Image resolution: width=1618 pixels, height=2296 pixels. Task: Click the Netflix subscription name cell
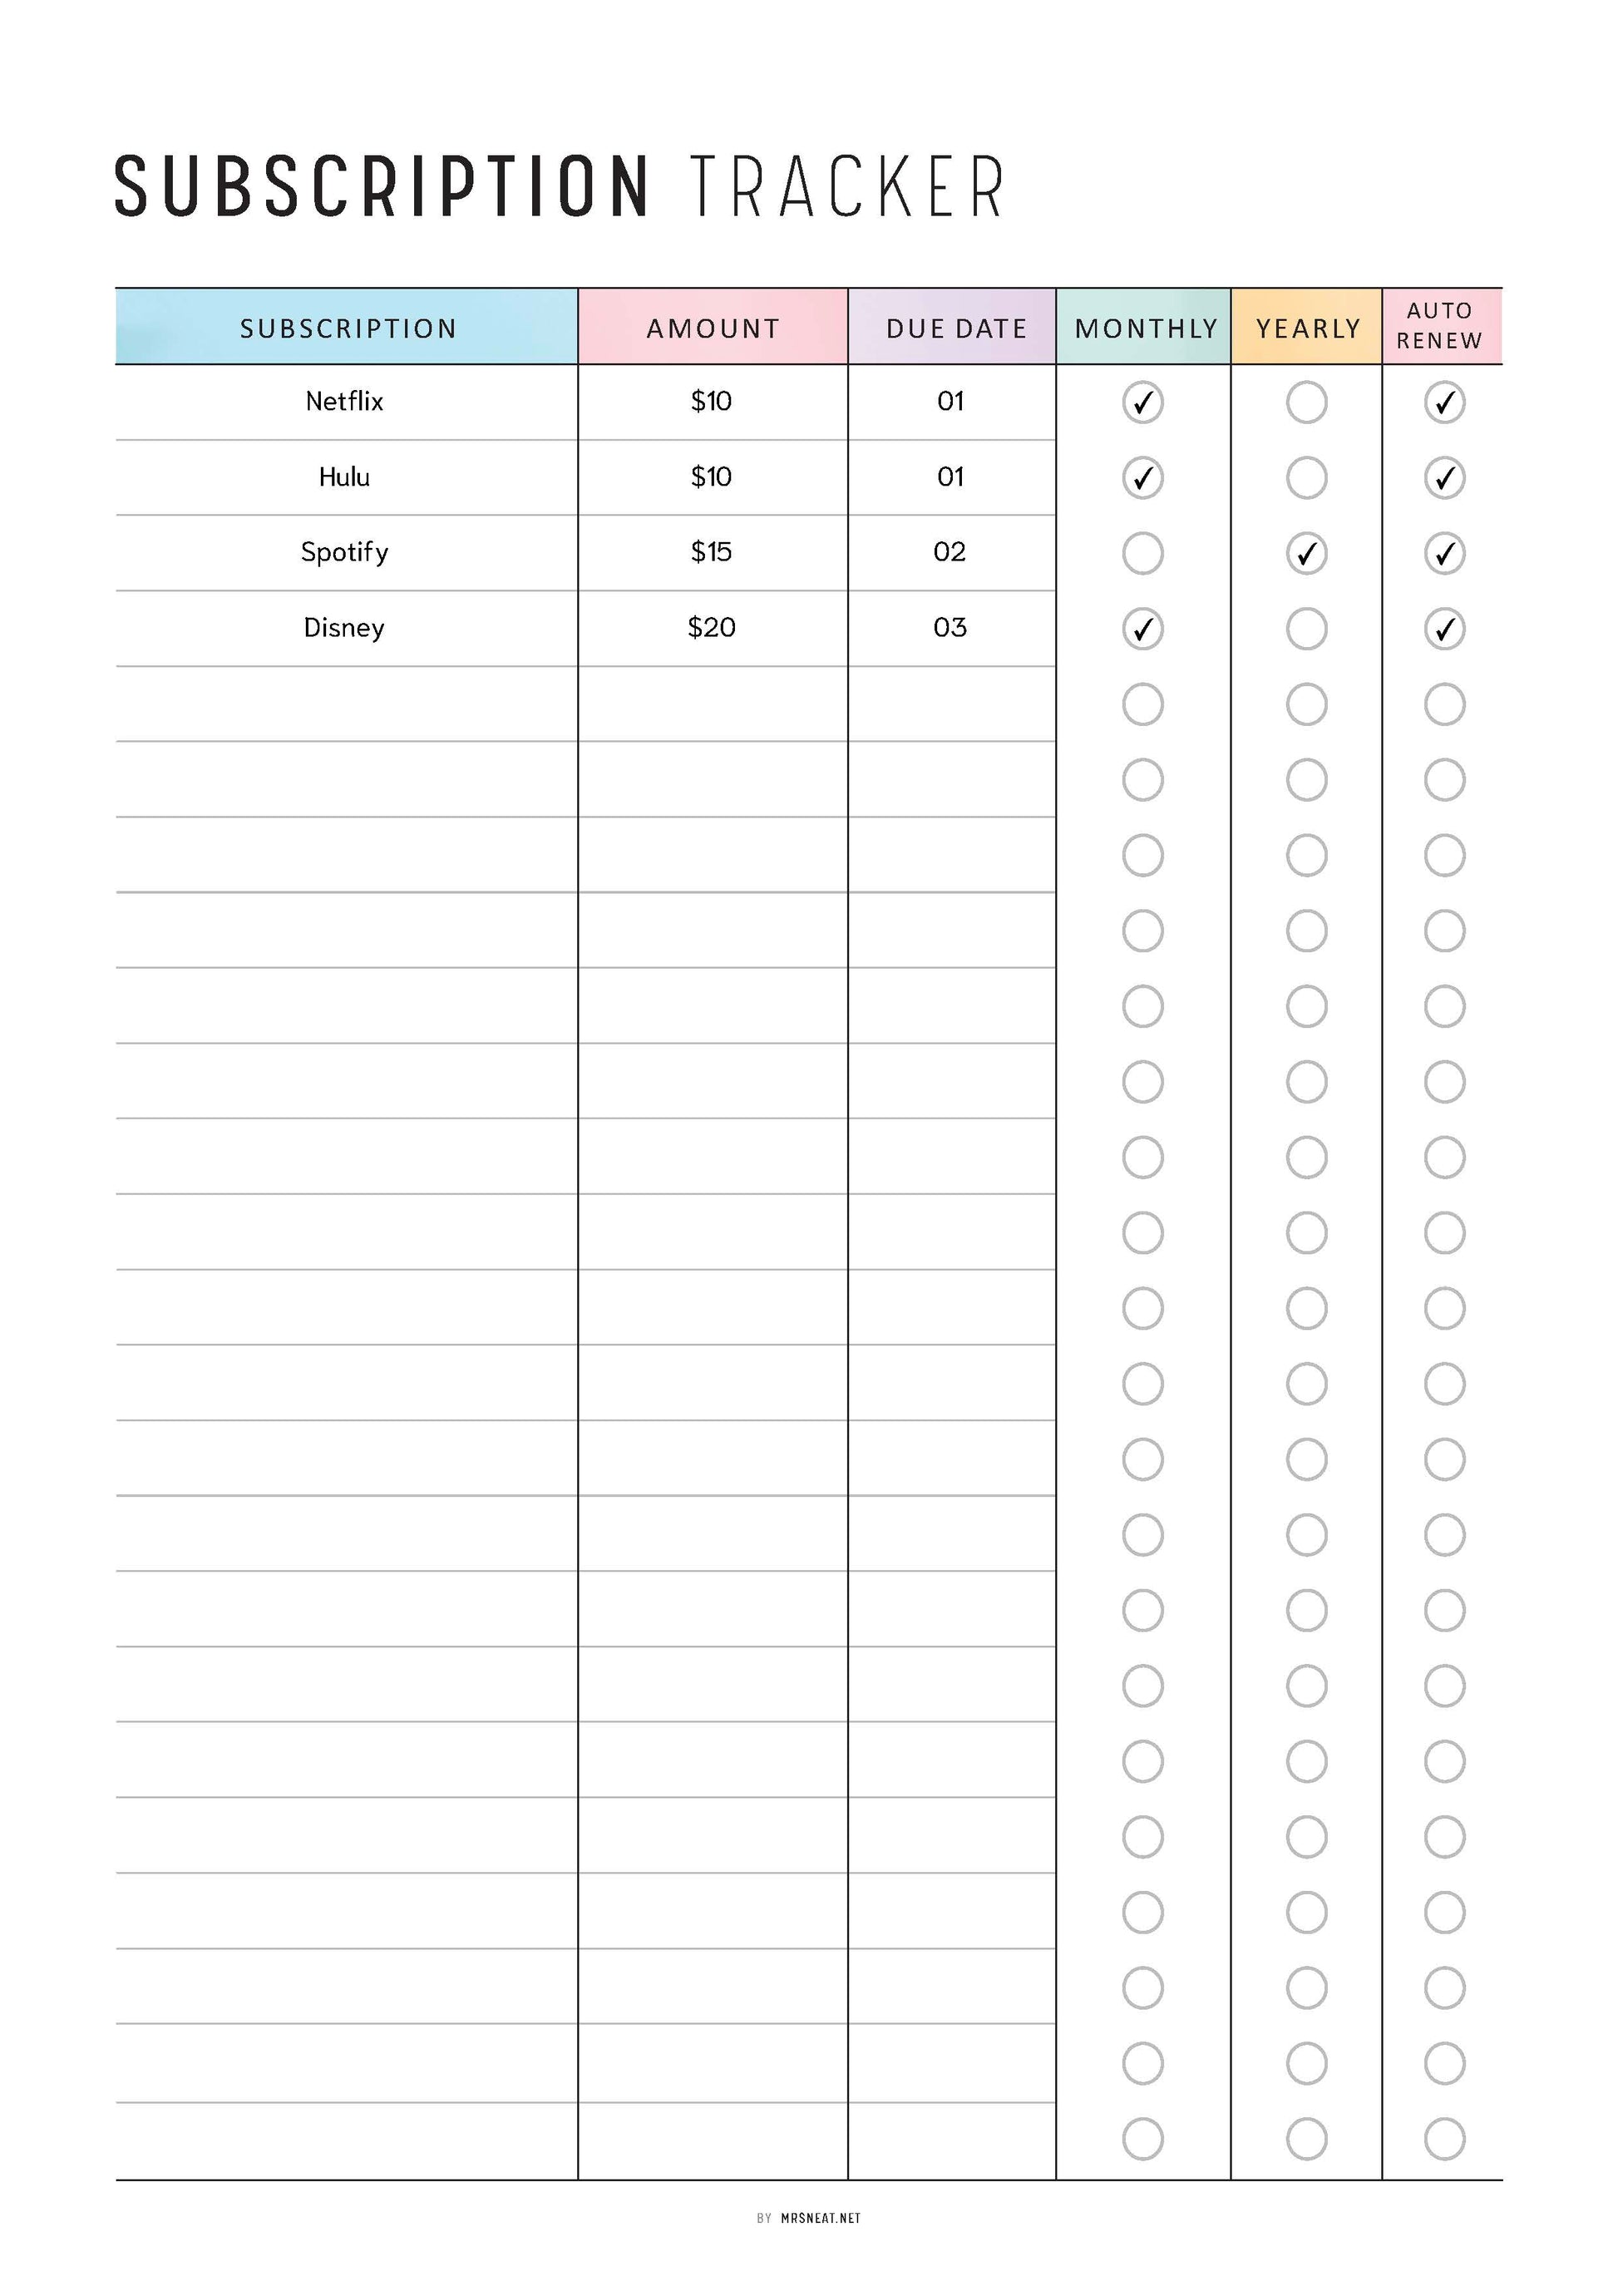pyautogui.click(x=344, y=402)
